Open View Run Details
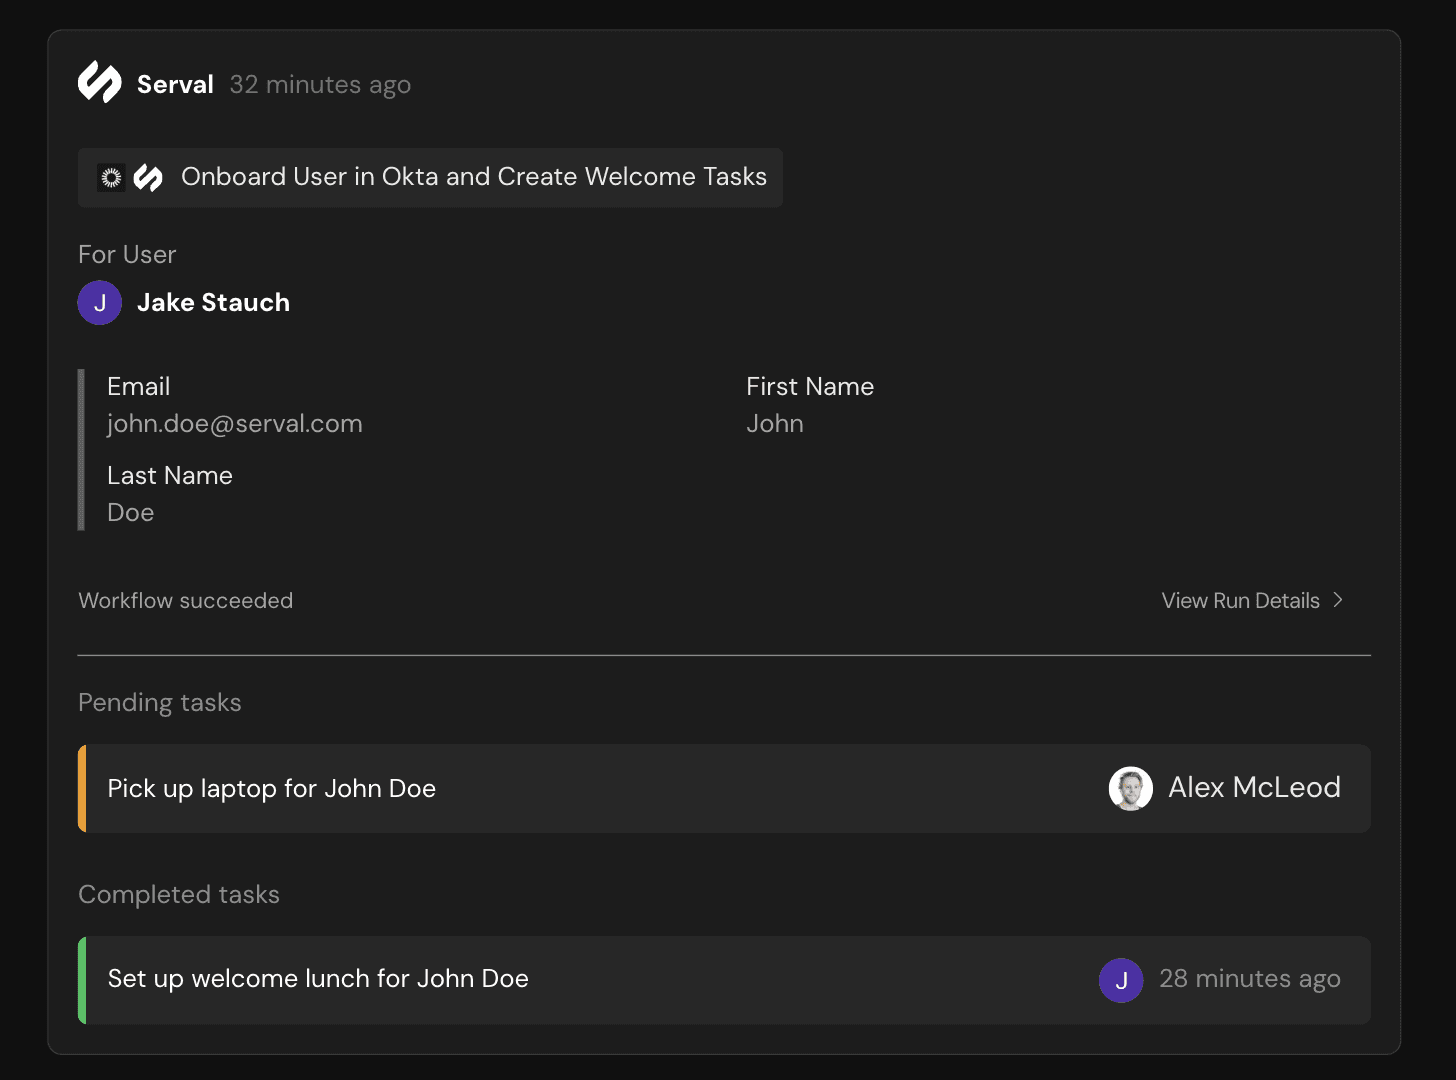Screen dimensions: 1456x1080 1252,600
